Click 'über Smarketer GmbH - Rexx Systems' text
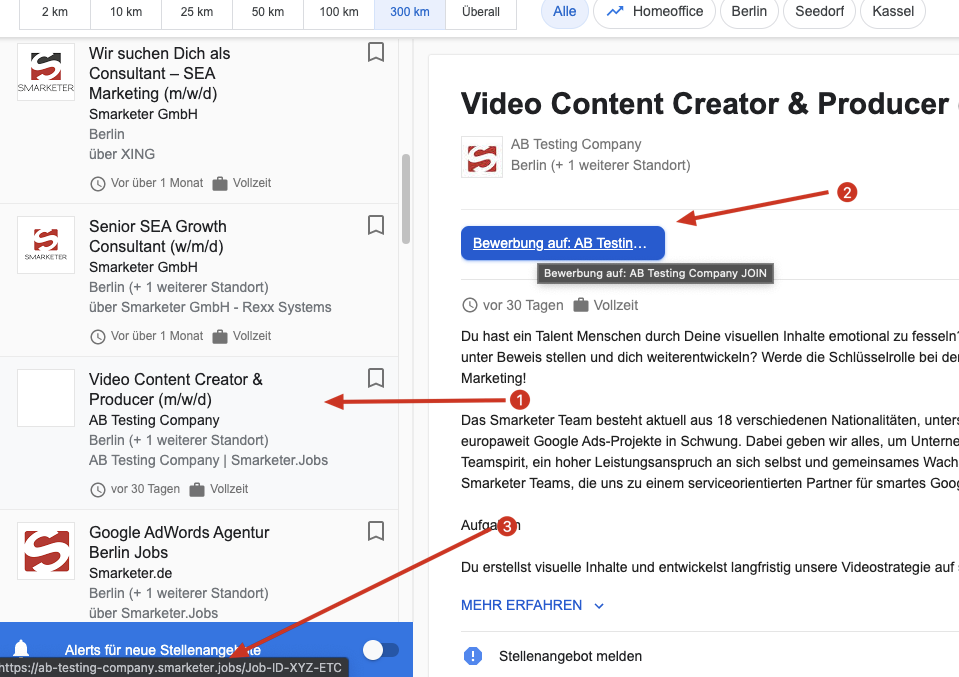The width and height of the screenshot is (959, 677). (210, 307)
